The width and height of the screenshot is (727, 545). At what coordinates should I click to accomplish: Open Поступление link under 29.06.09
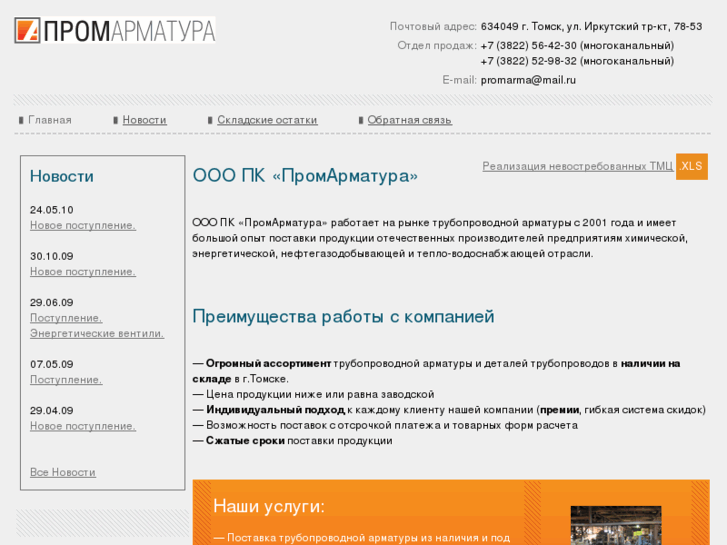tap(66, 318)
